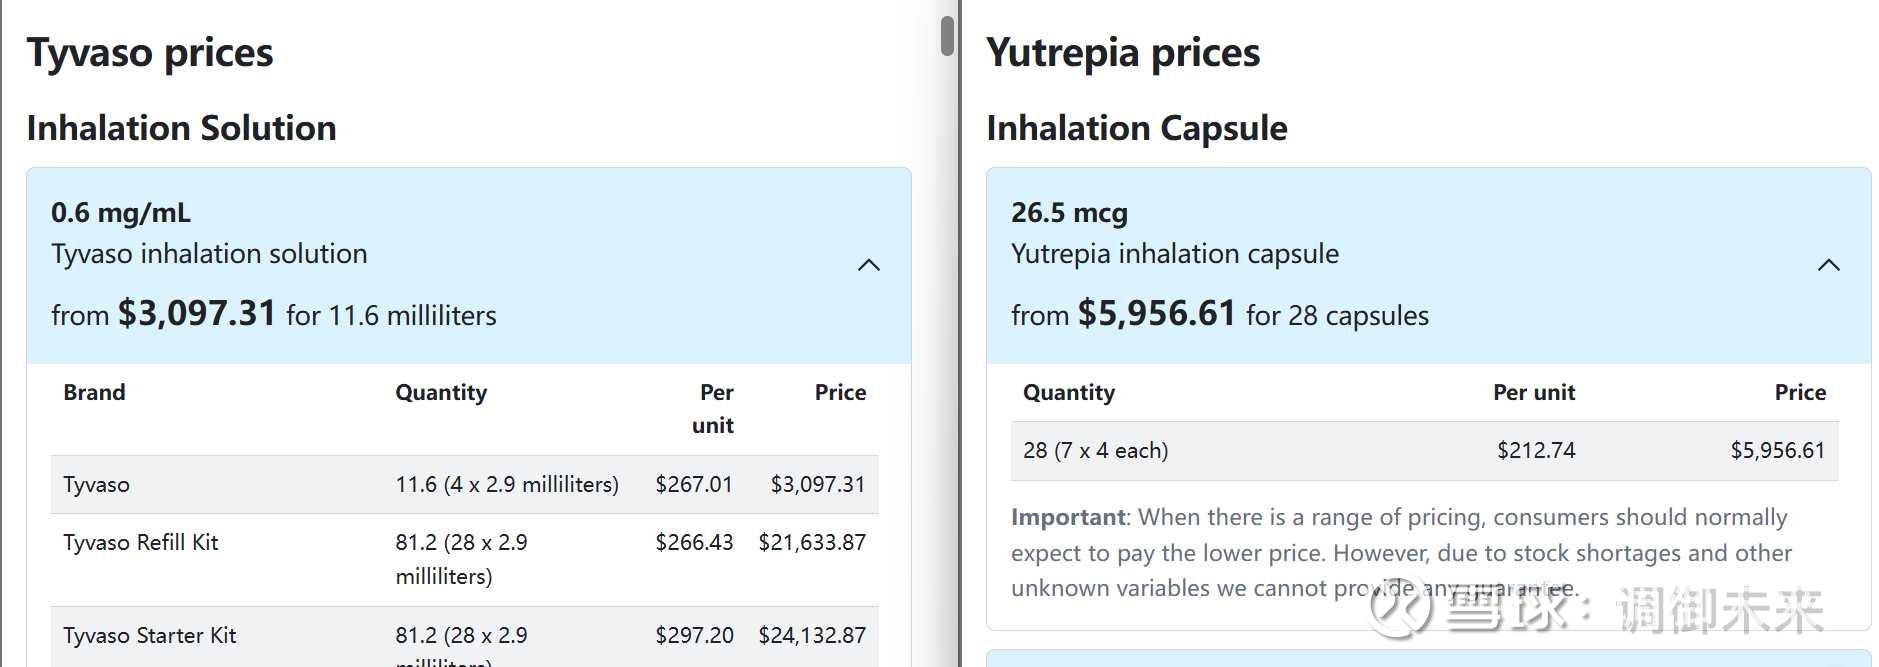The height and width of the screenshot is (667, 1879).
Task: Click the "Important" pricing note text
Action: coord(1068,517)
